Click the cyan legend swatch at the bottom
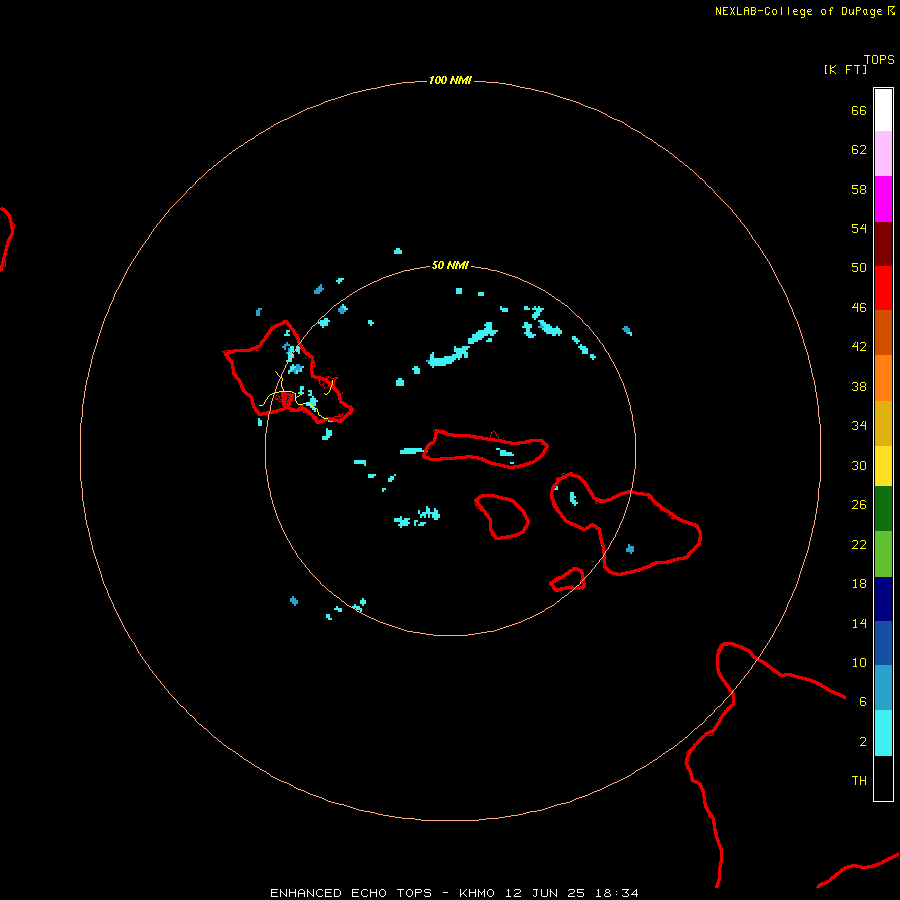Viewport: 900px width, 900px height. (x=883, y=733)
